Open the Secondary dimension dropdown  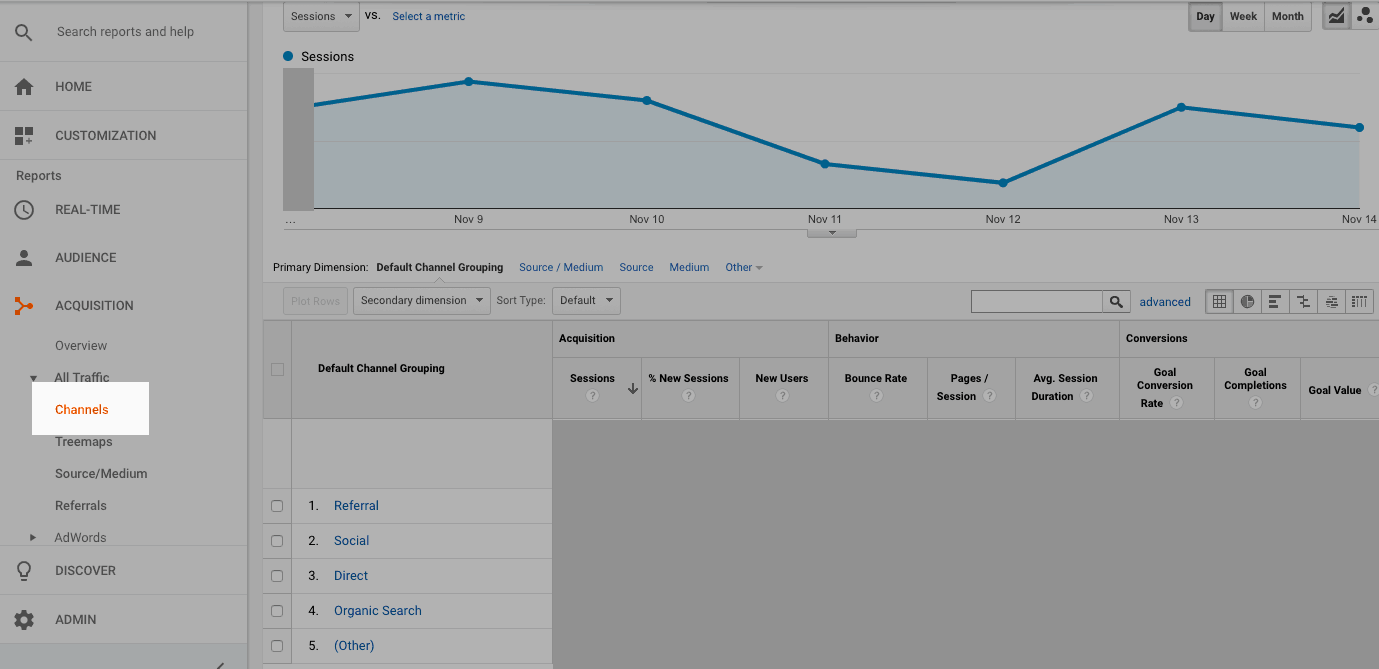pyautogui.click(x=421, y=300)
